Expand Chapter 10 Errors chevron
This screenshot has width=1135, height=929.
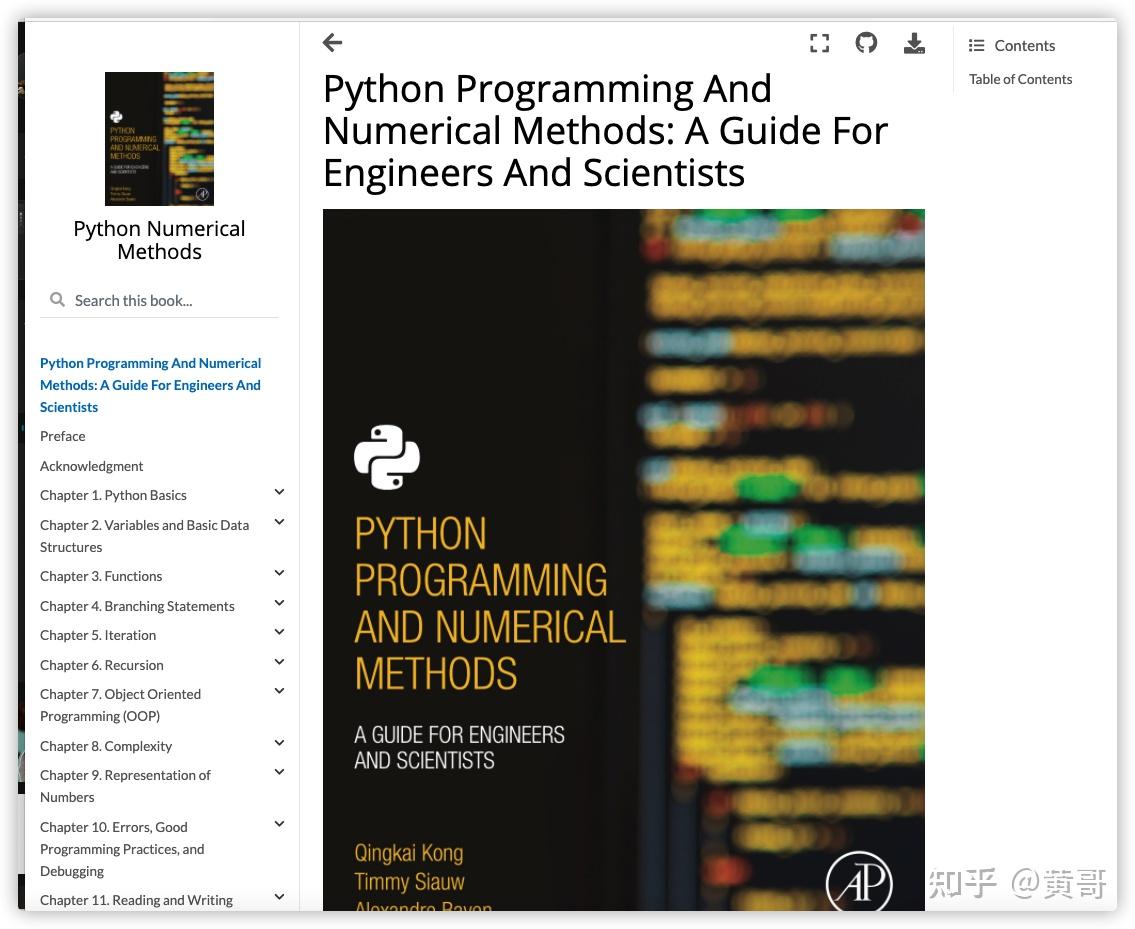click(x=279, y=824)
